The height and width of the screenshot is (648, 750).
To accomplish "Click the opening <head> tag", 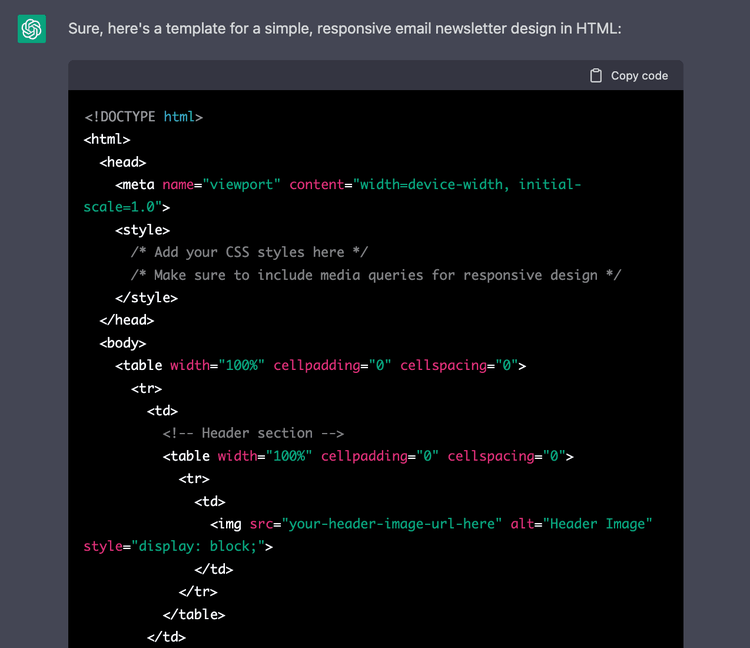I will pyautogui.click(x=123, y=162).
